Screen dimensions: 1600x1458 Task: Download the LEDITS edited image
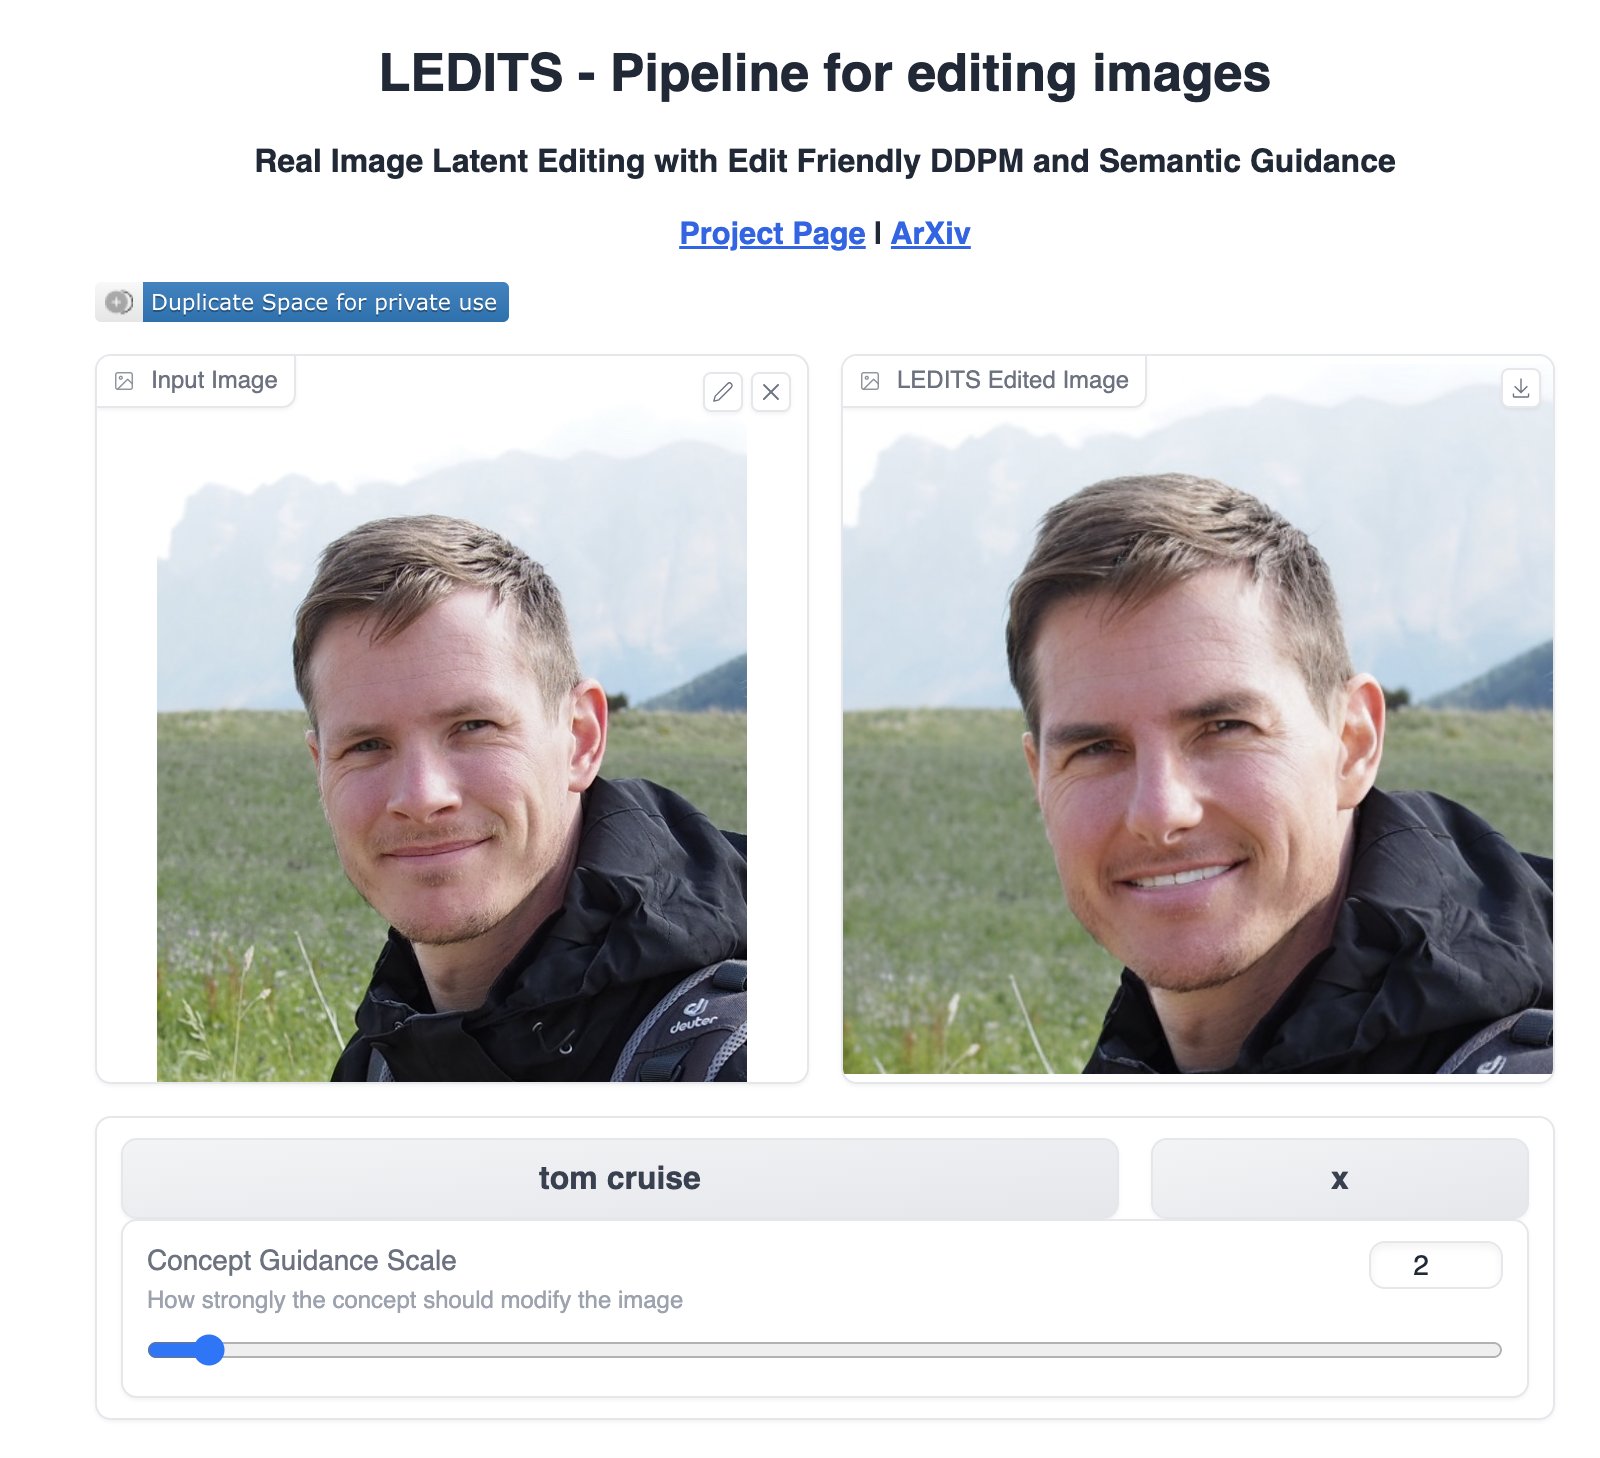1521,388
